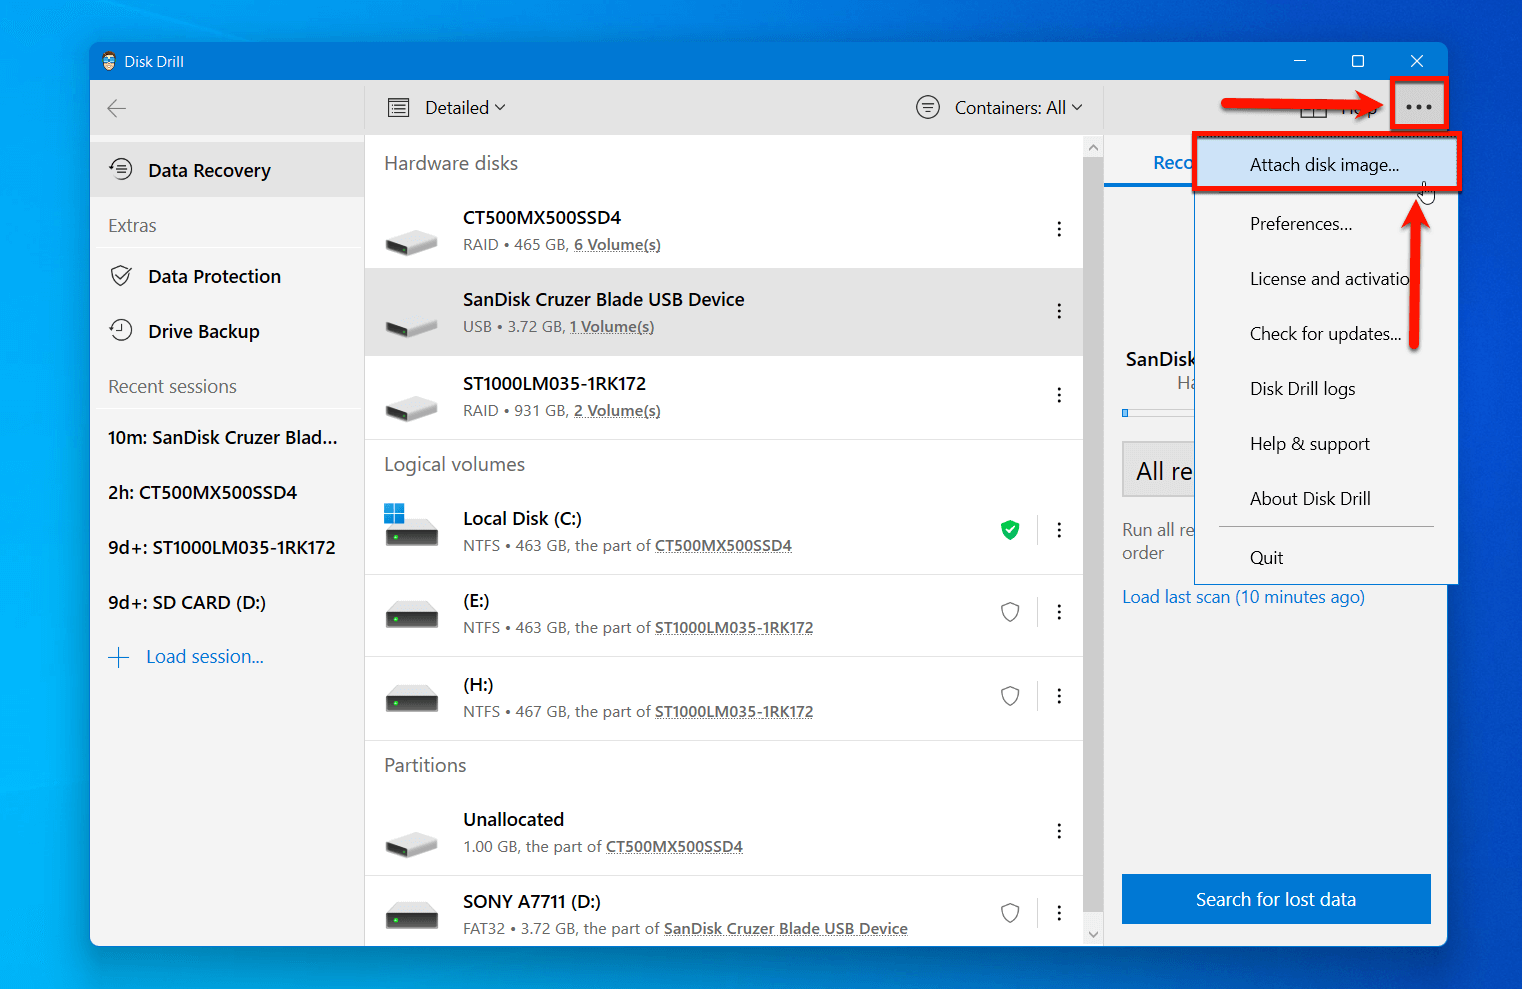Choose Preferences... from the menu
Image resolution: width=1522 pixels, height=989 pixels.
pyautogui.click(x=1326, y=224)
